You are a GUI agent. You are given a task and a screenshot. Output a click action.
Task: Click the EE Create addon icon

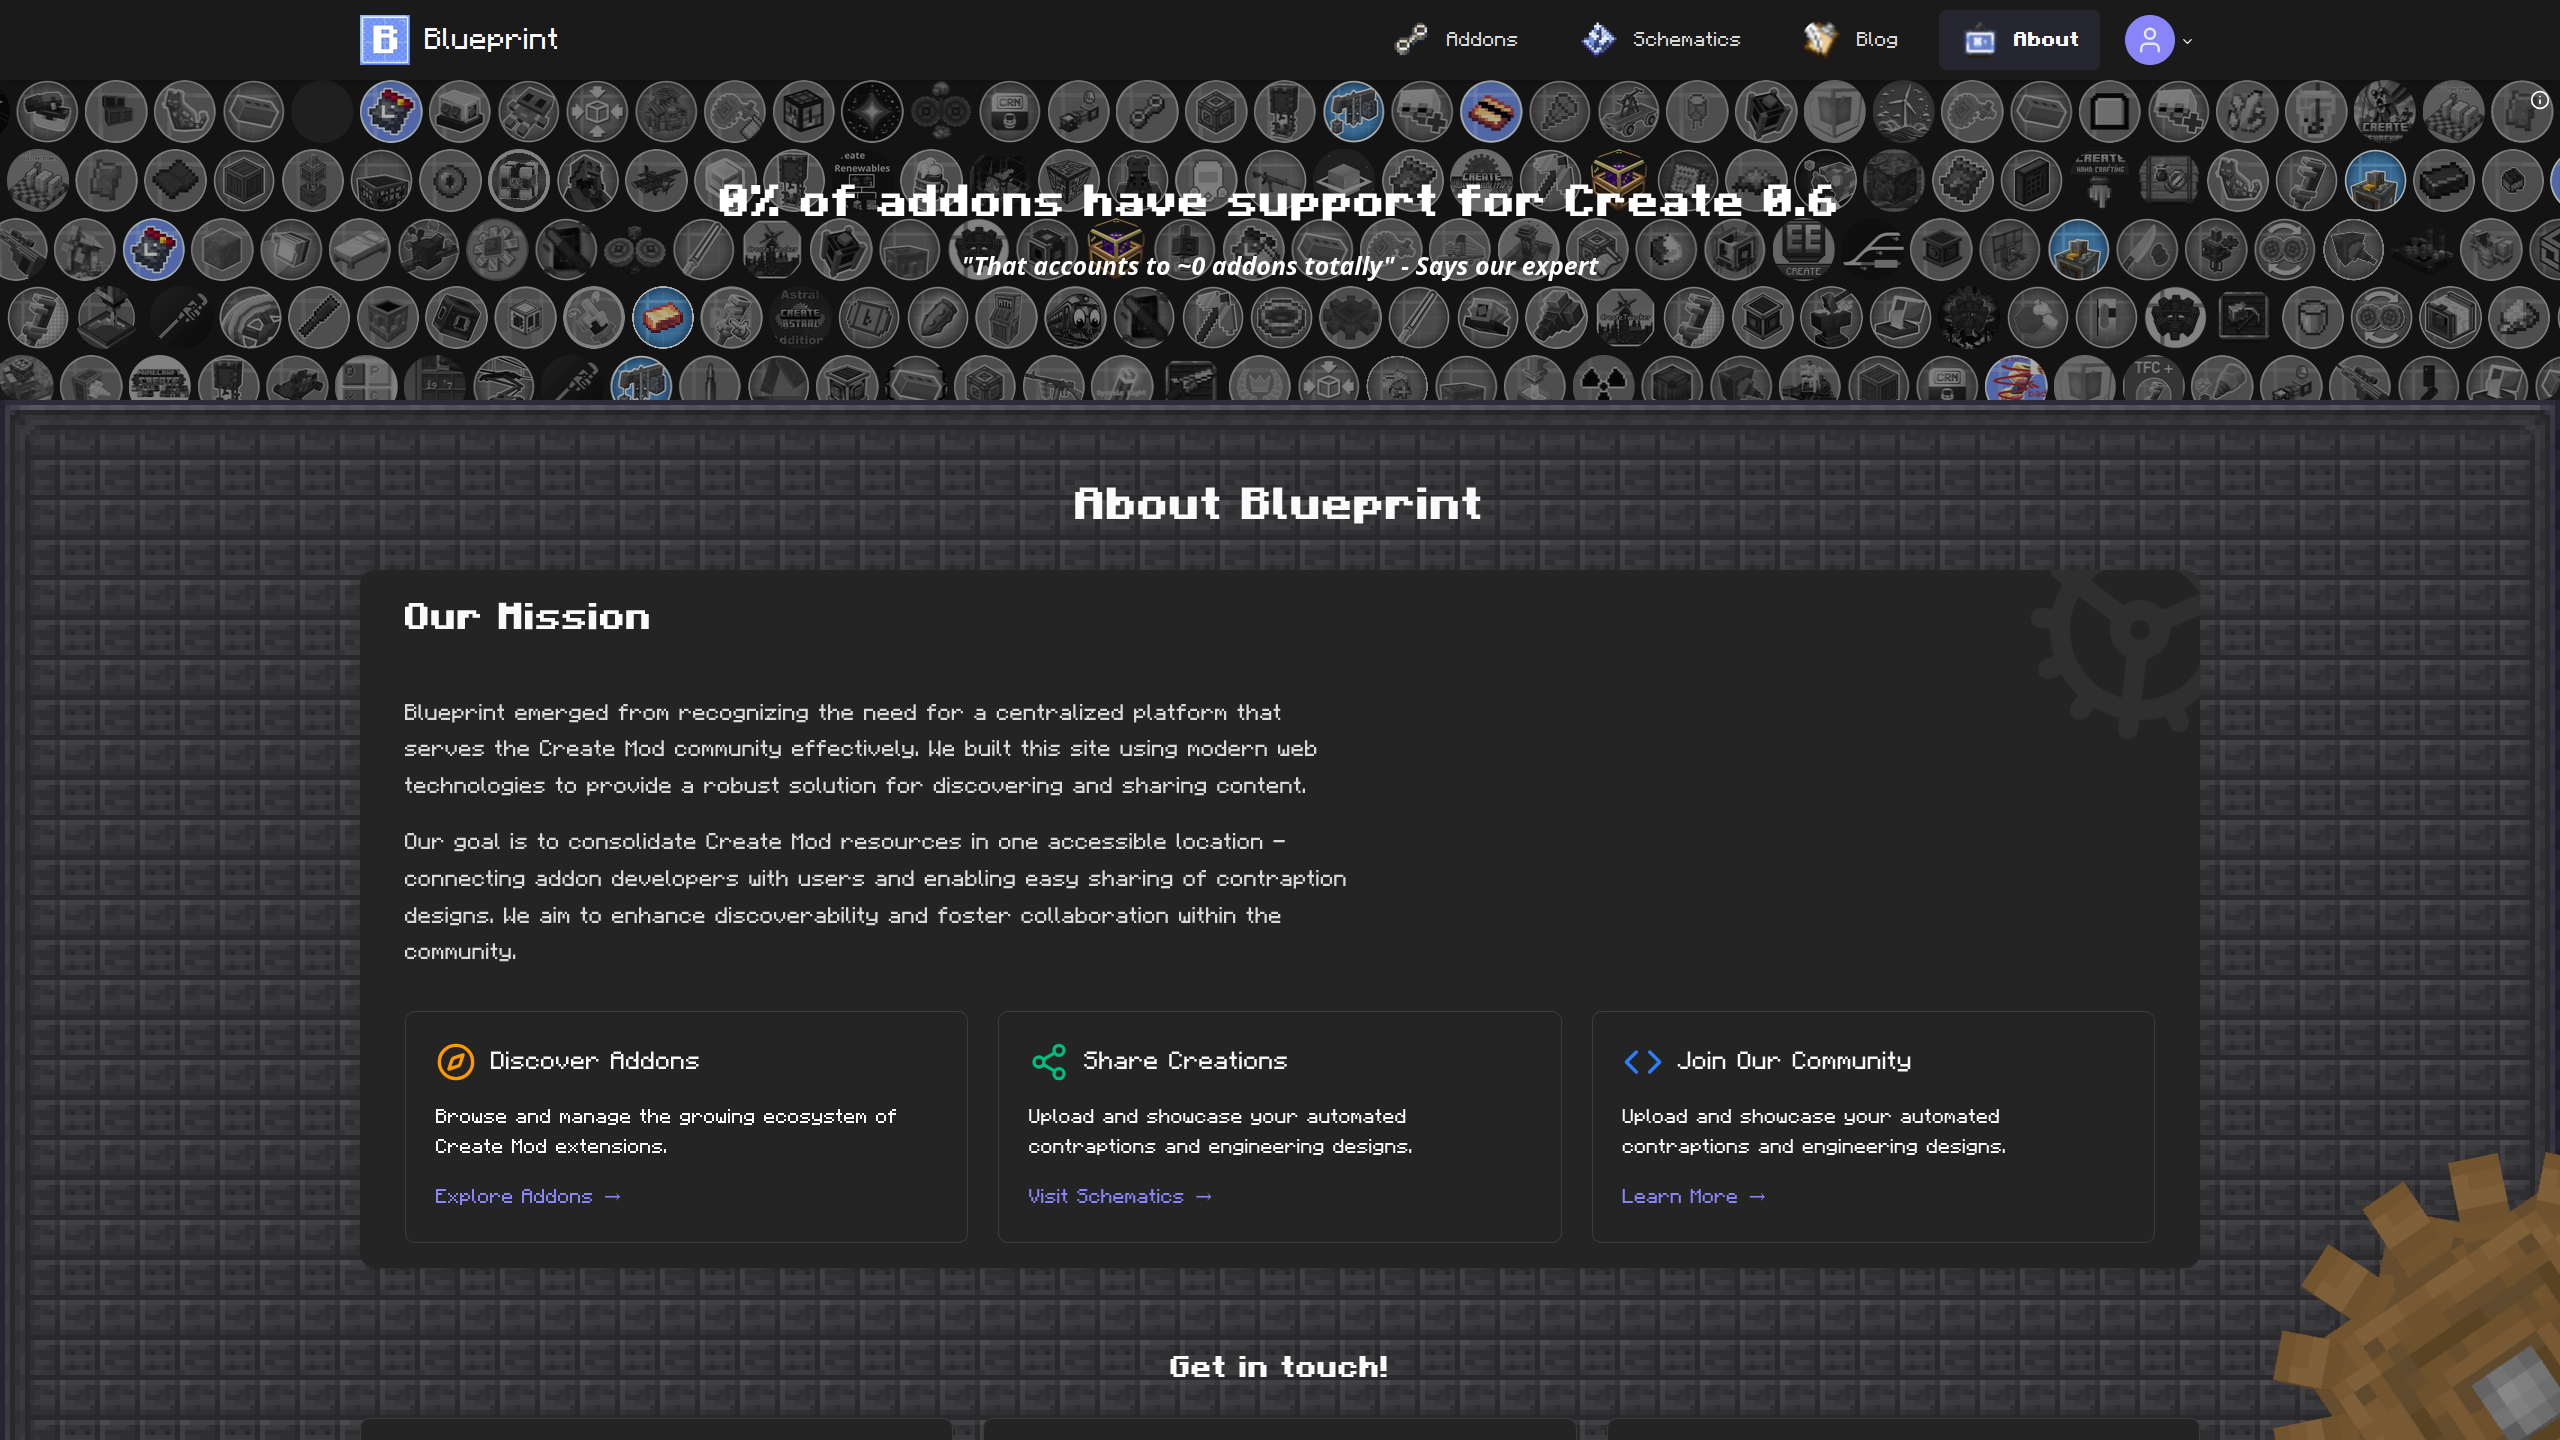pyautogui.click(x=1803, y=249)
